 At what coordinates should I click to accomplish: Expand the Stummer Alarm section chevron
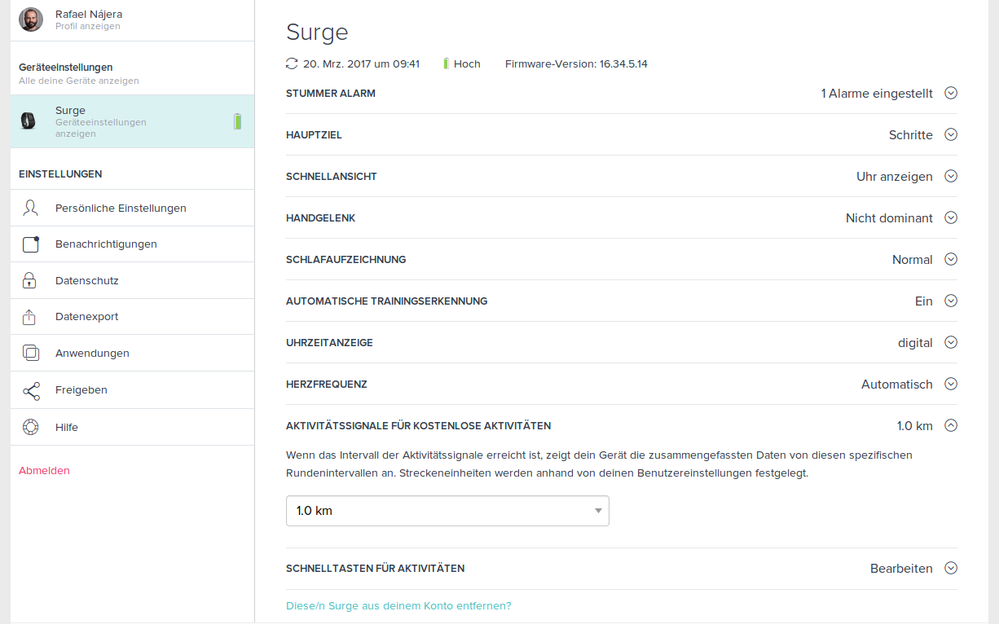tap(951, 93)
